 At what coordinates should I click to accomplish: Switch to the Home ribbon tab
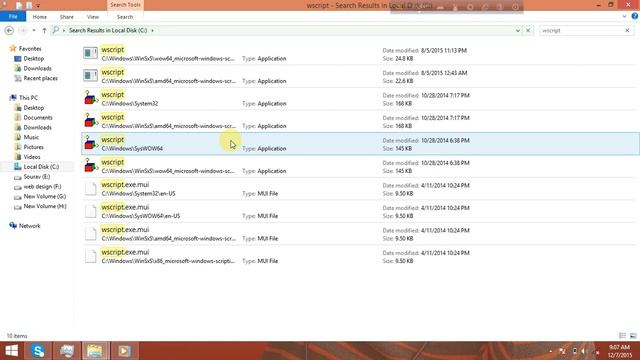[x=40, y=17]
